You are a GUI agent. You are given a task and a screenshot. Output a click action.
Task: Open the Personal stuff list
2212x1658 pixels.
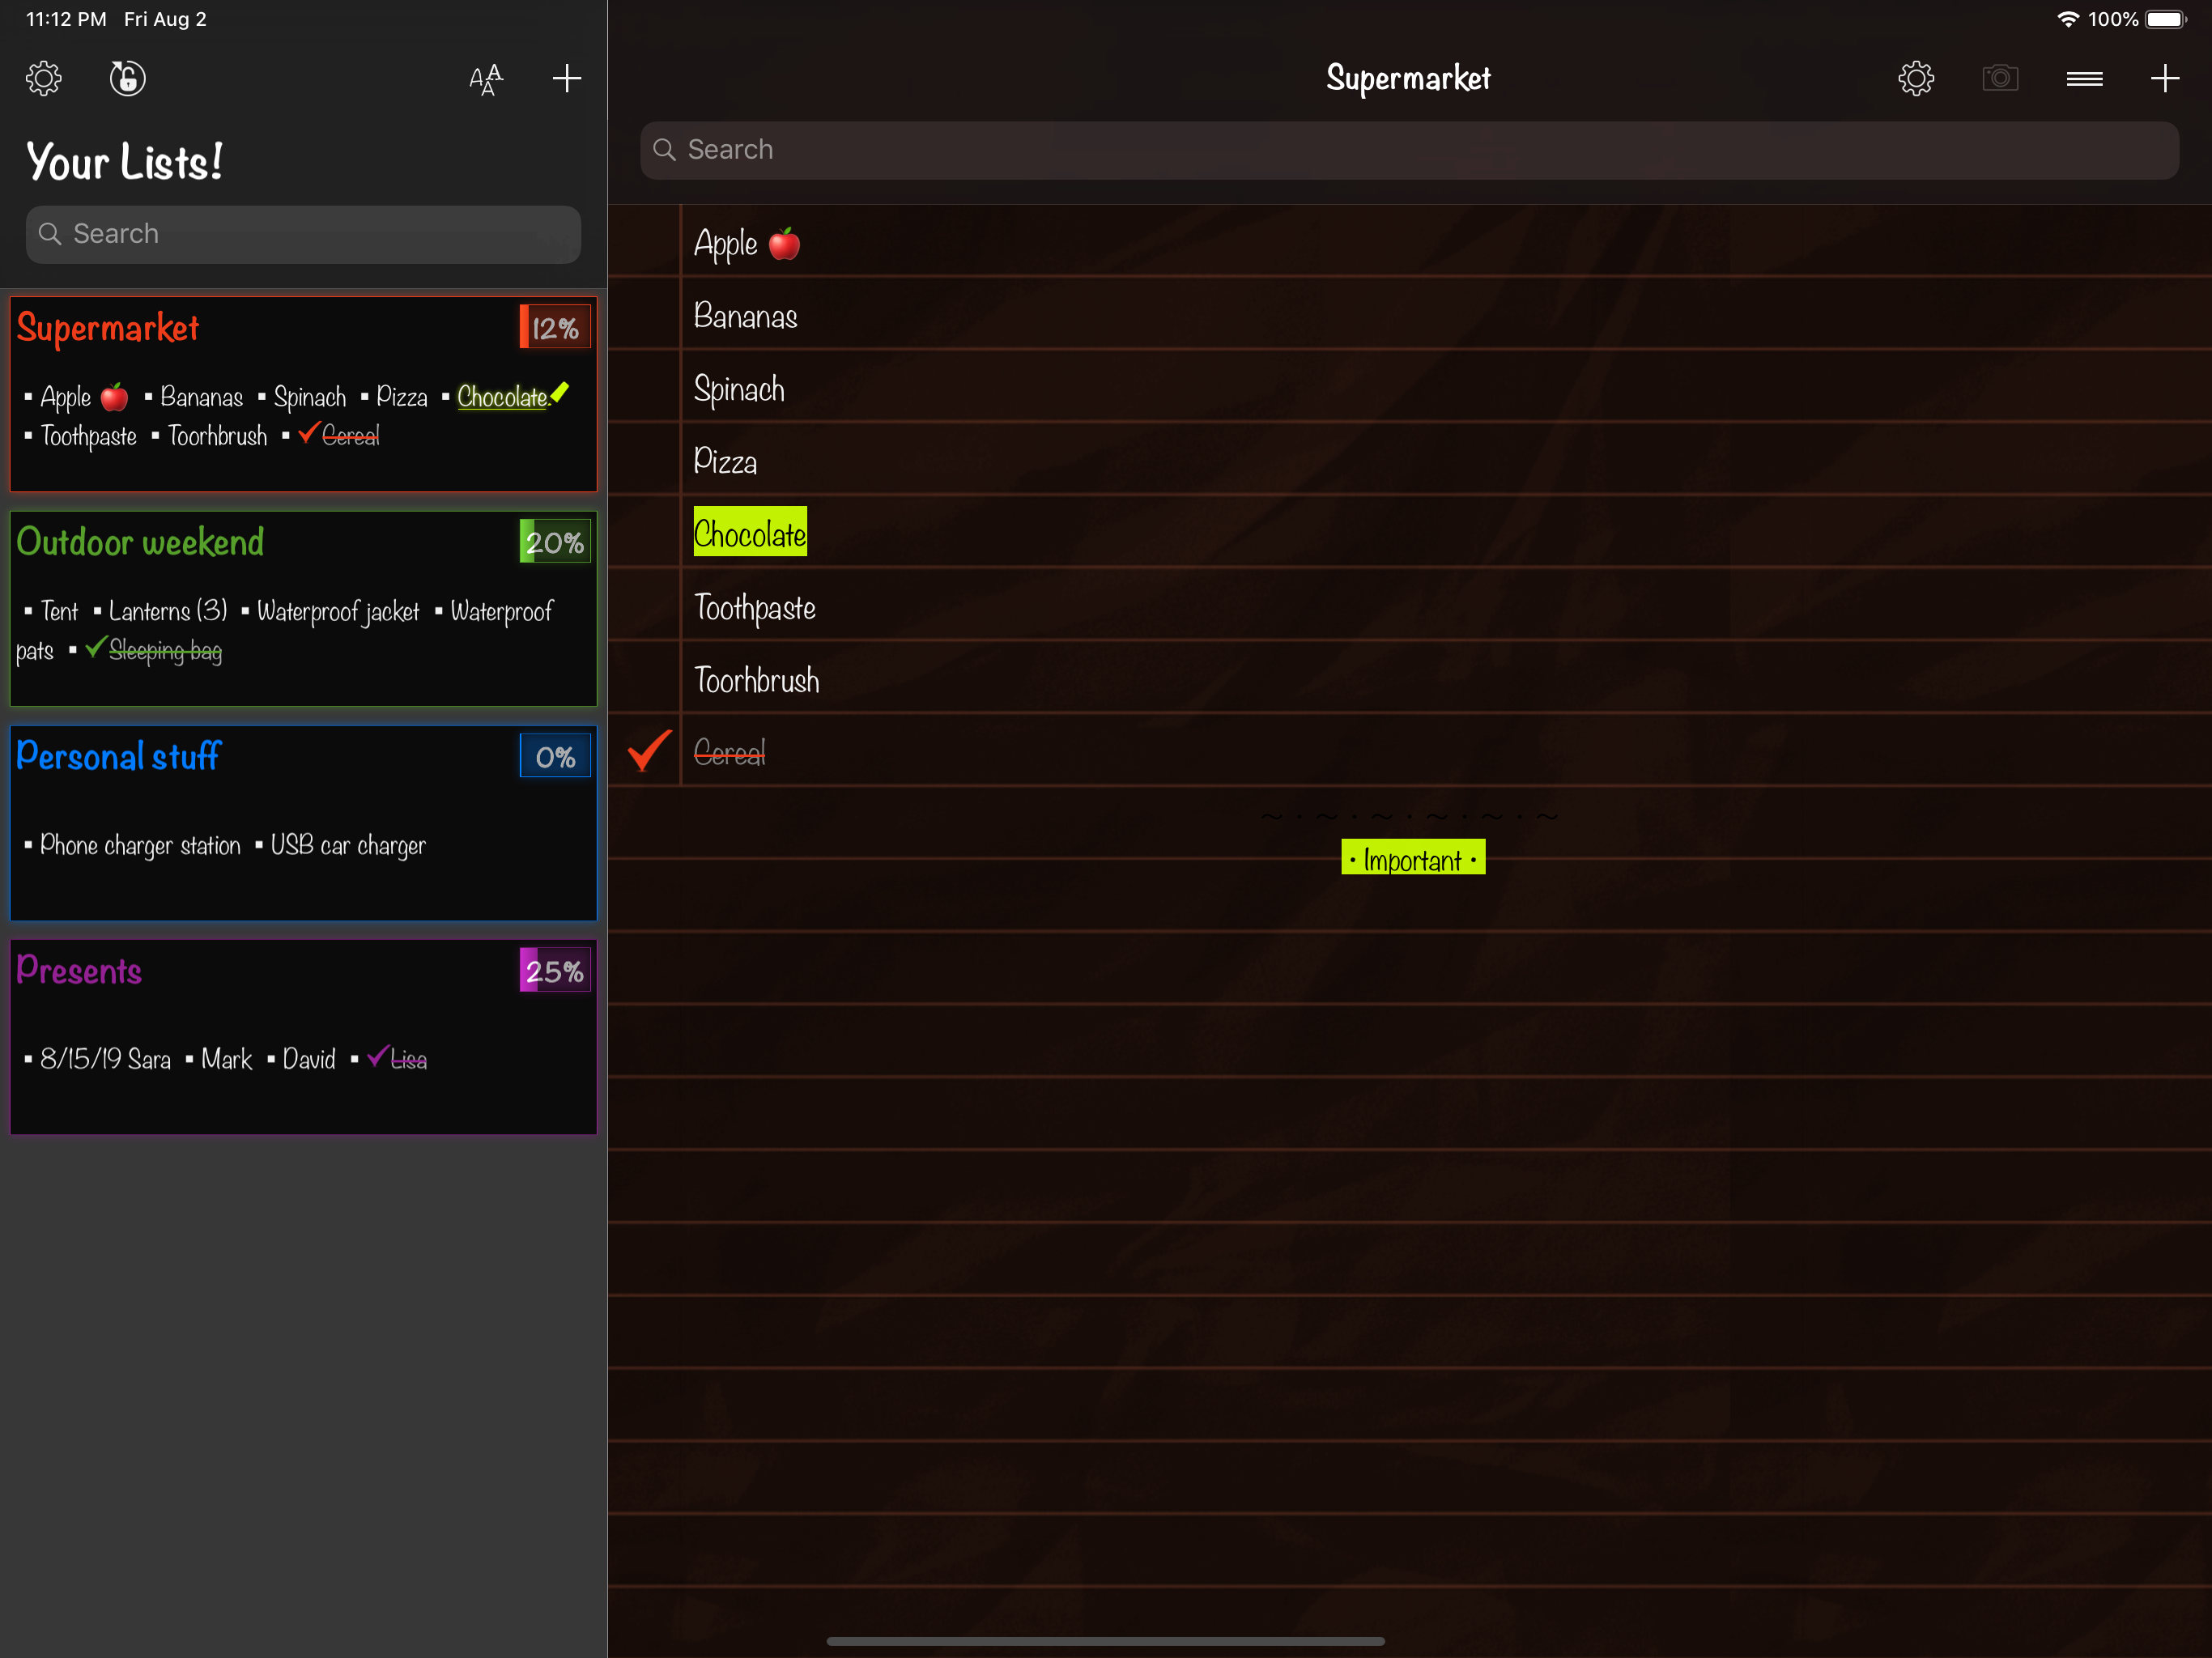coord(303,822)
